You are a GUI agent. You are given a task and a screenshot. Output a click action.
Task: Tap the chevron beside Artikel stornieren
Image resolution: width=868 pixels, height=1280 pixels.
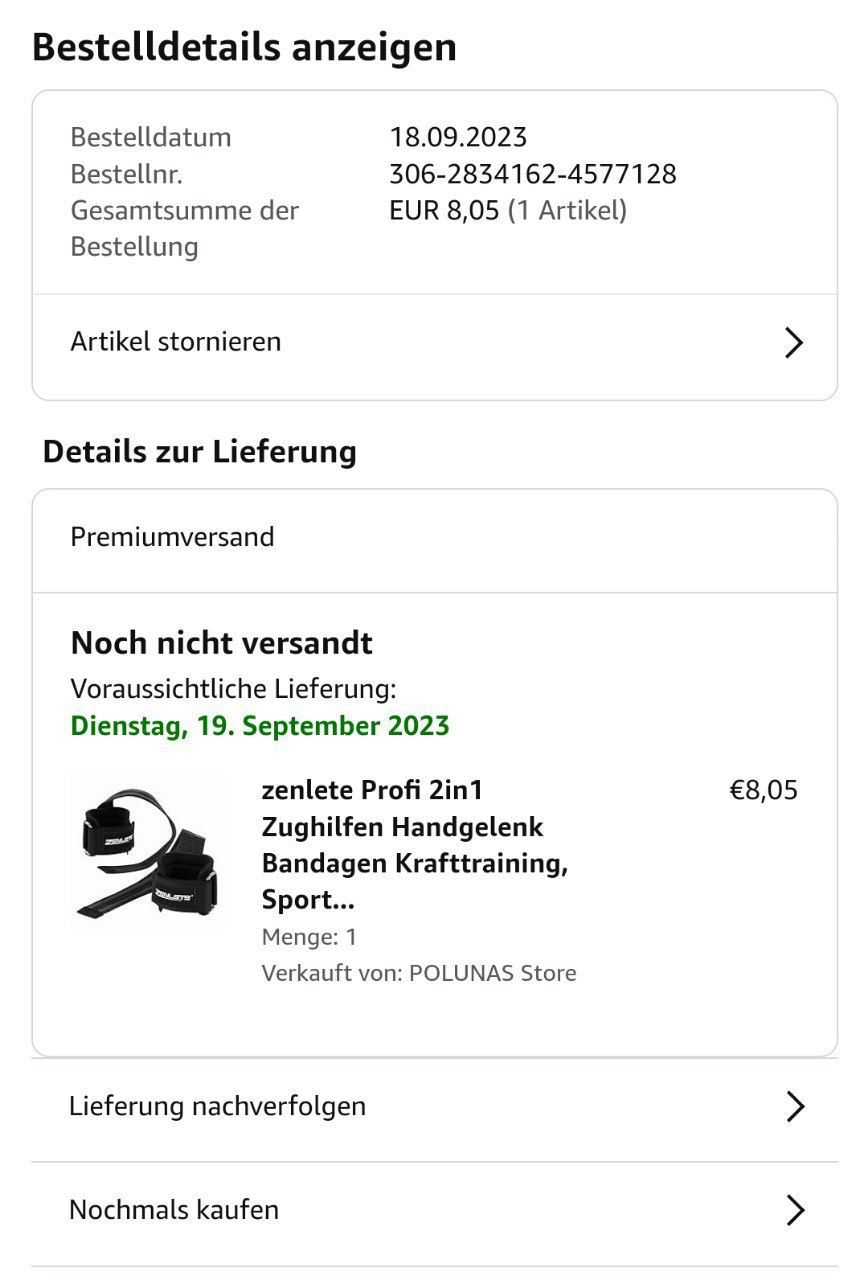coord(794,343)
